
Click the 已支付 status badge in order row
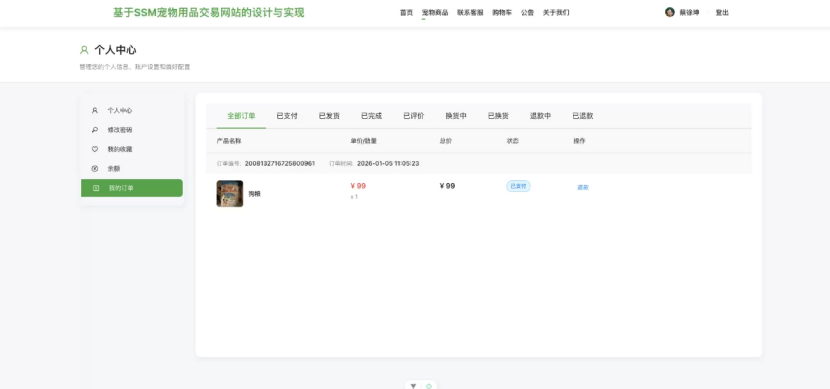click(x=518, y=186)
